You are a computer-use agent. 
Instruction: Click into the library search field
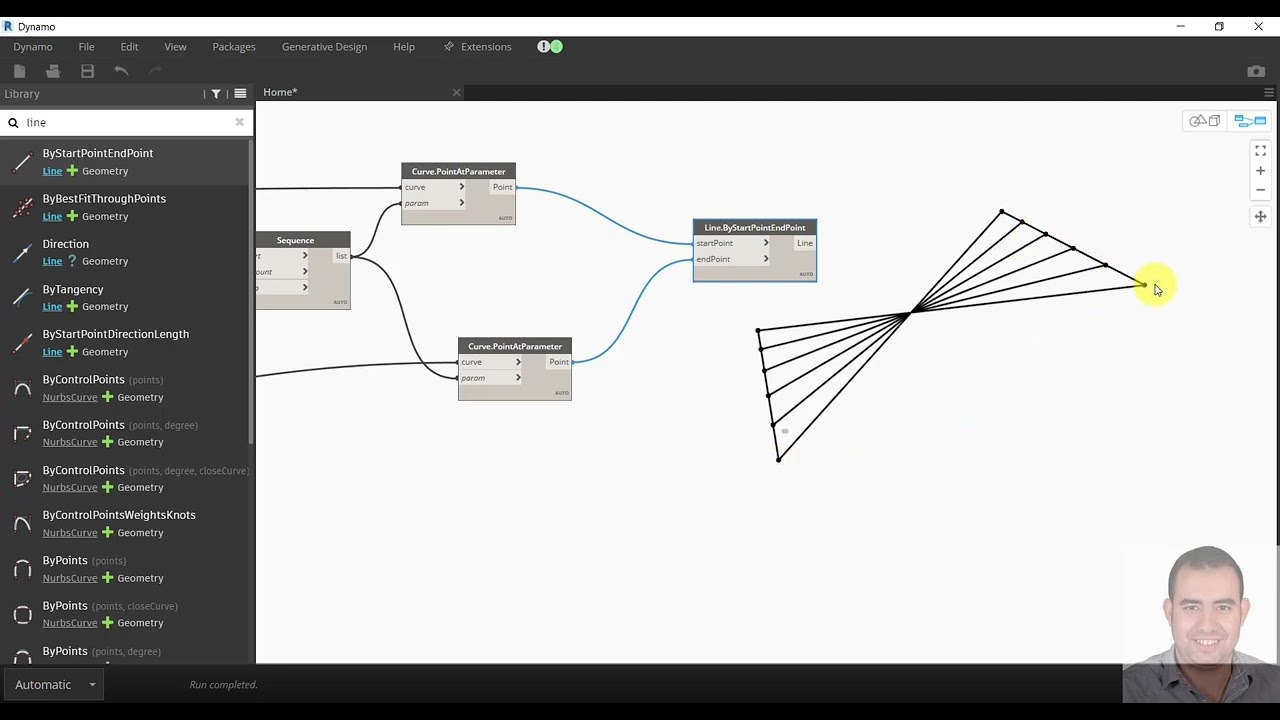pos(128,122)
